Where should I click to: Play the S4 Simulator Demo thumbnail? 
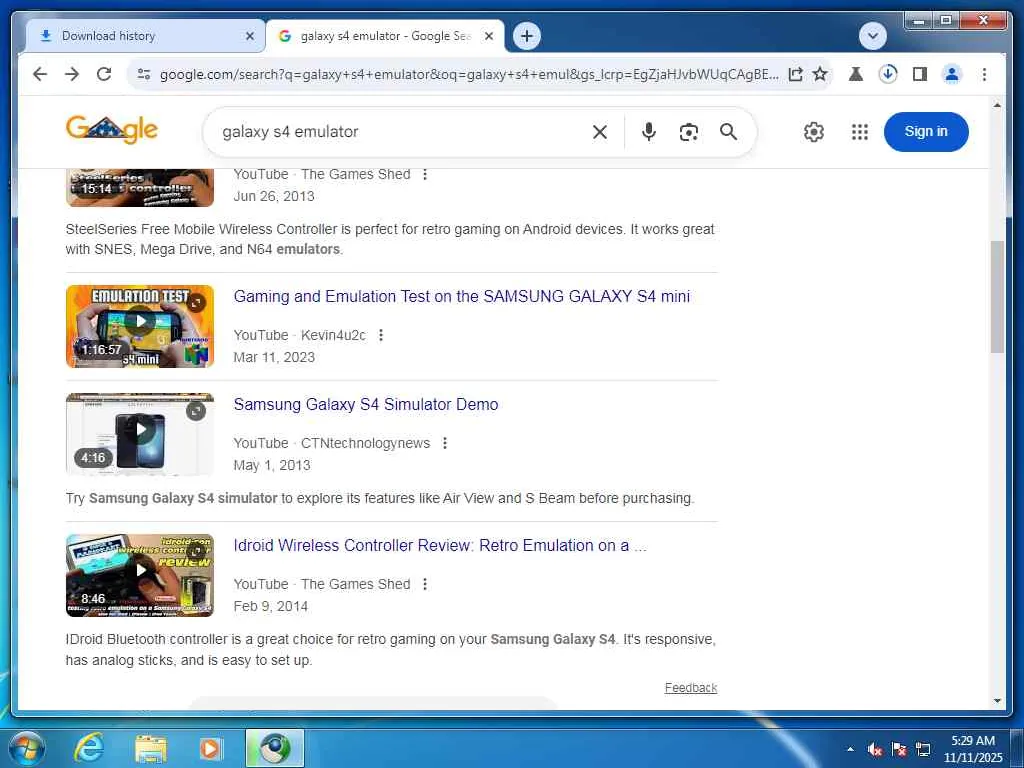pyautogui.click(x=140, y=434)
